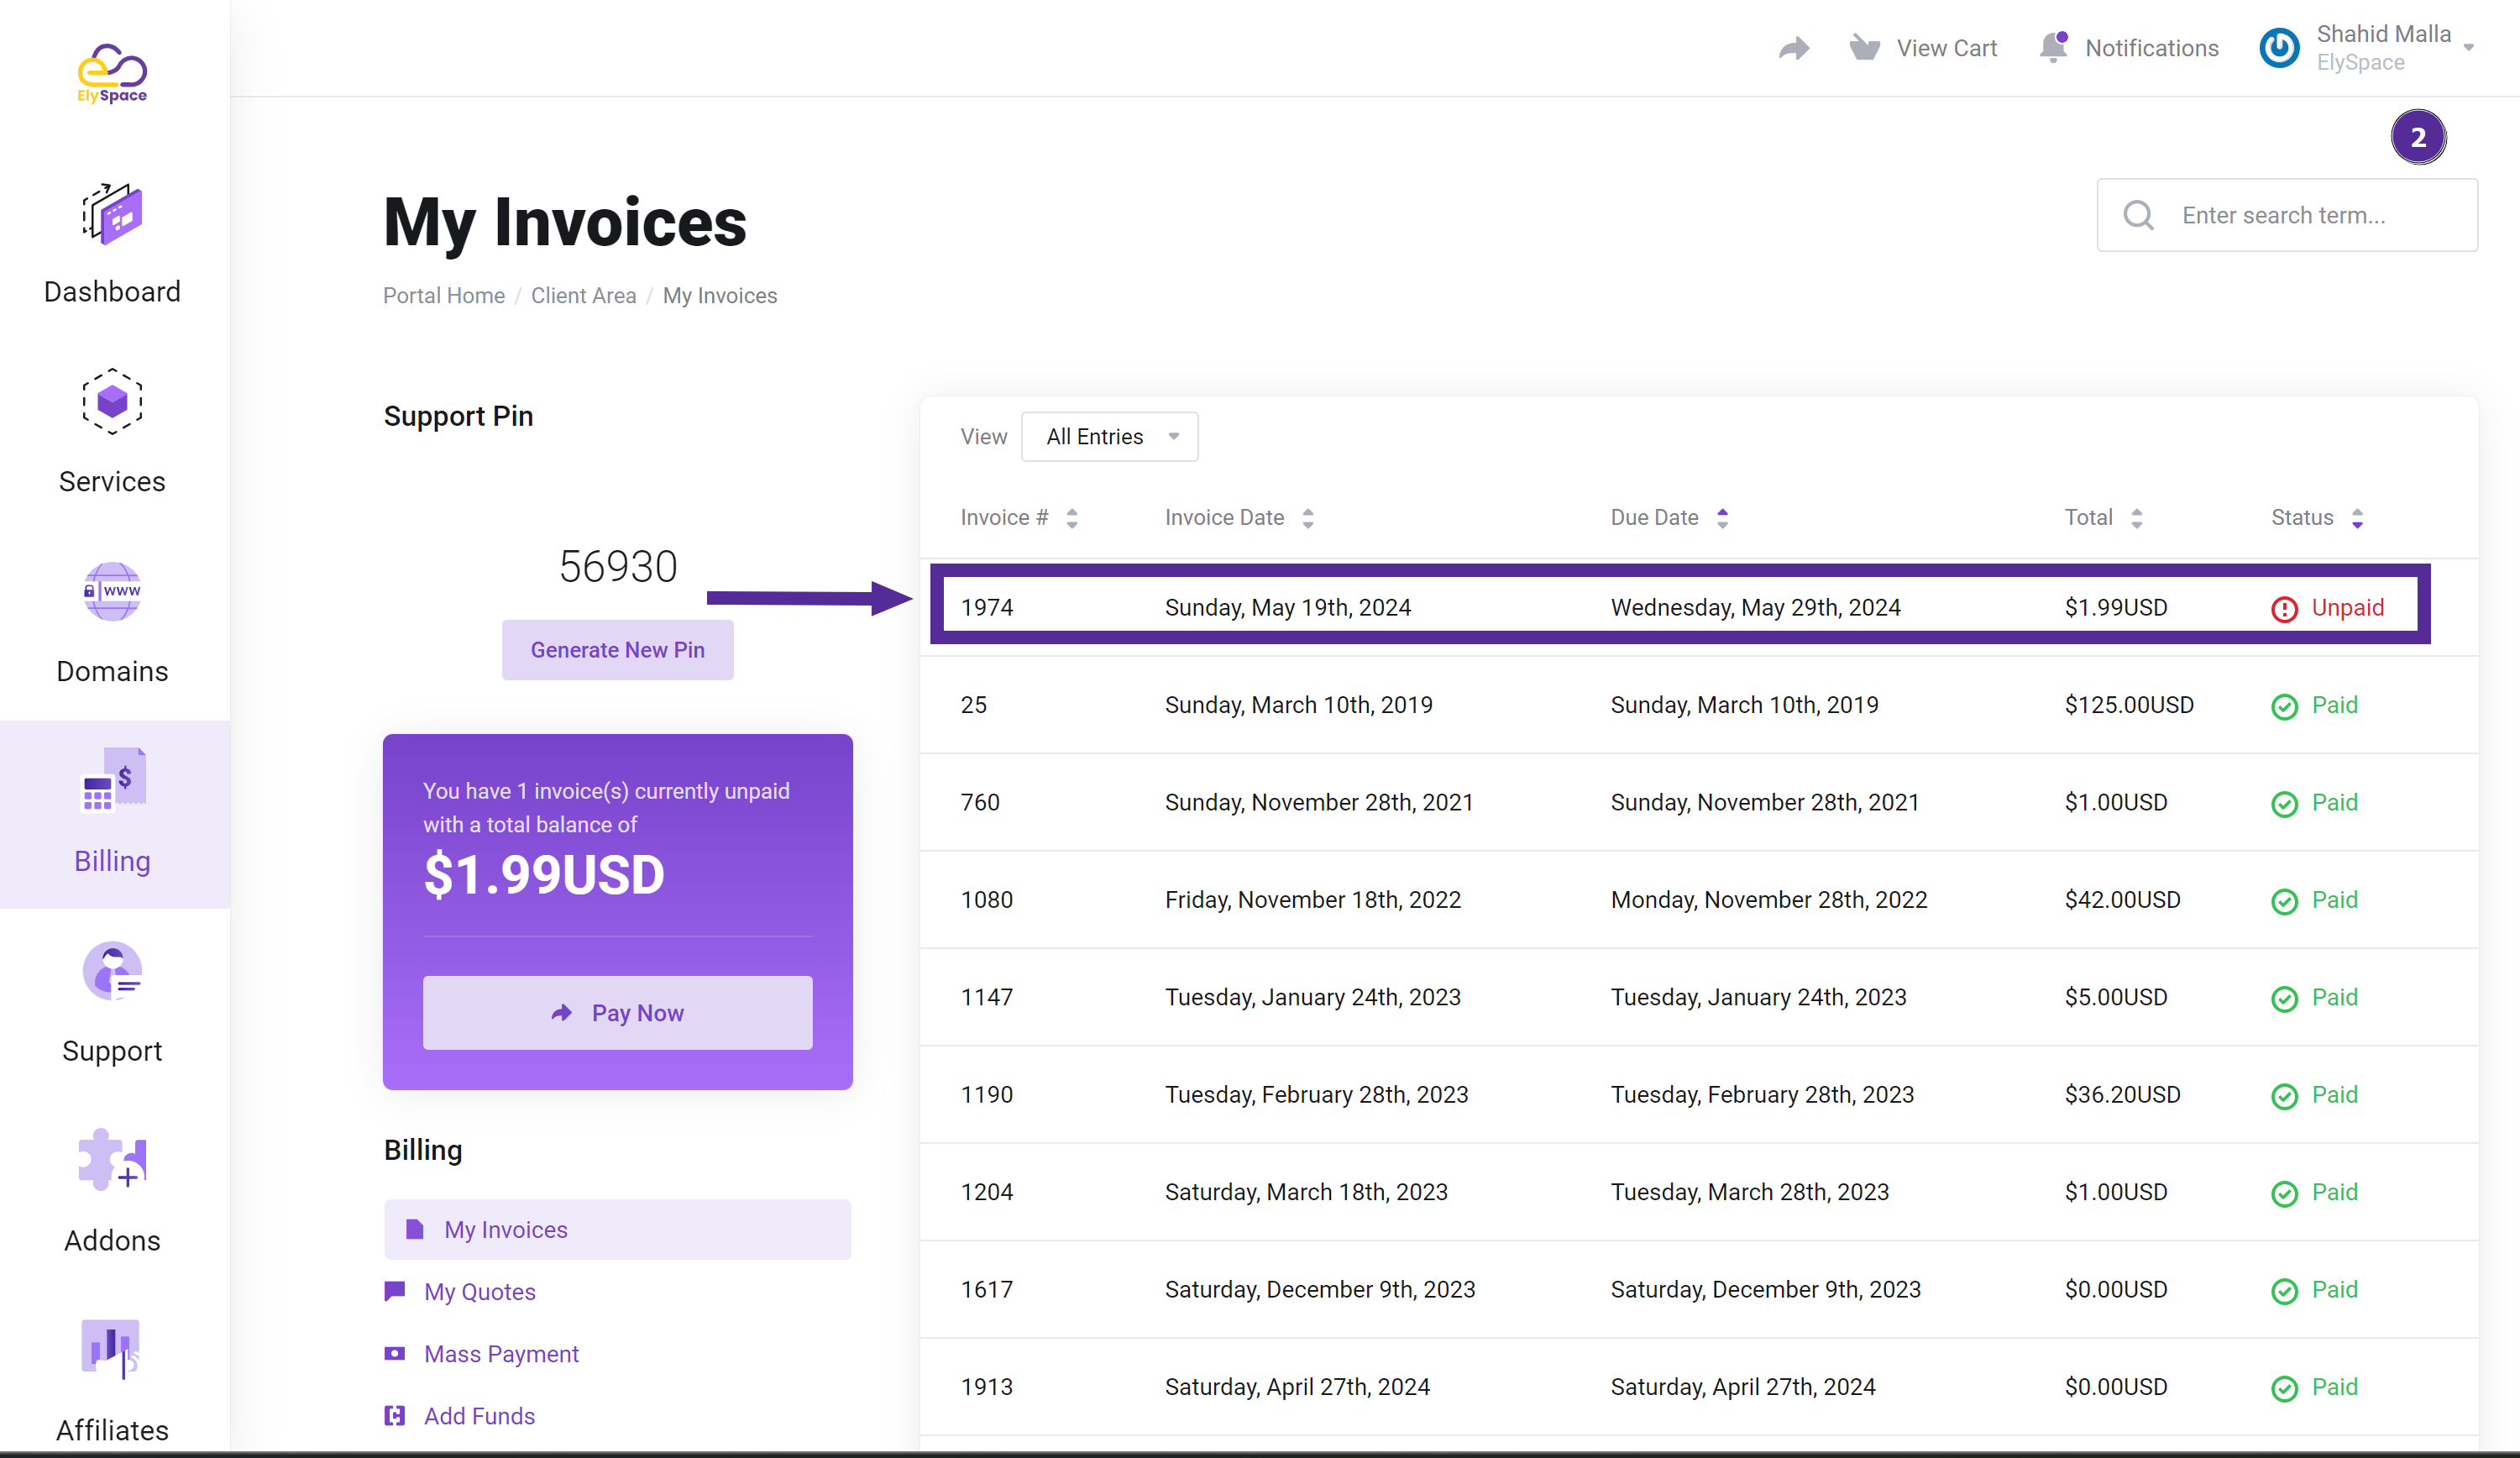This screenshot has height=1458, width=2520.
Task: Open the Support sidebar icon
Action: tap(112, 970)
